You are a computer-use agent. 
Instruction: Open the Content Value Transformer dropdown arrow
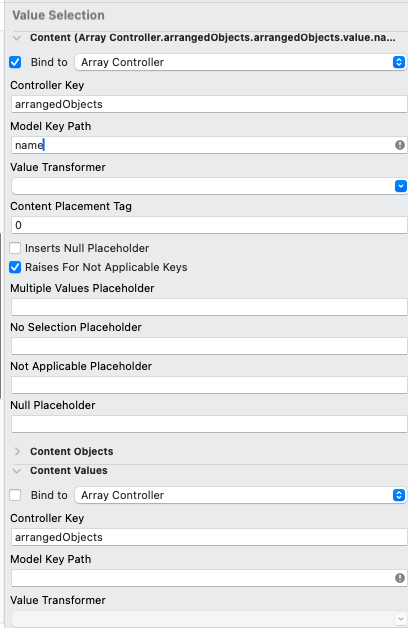[400, 186]
